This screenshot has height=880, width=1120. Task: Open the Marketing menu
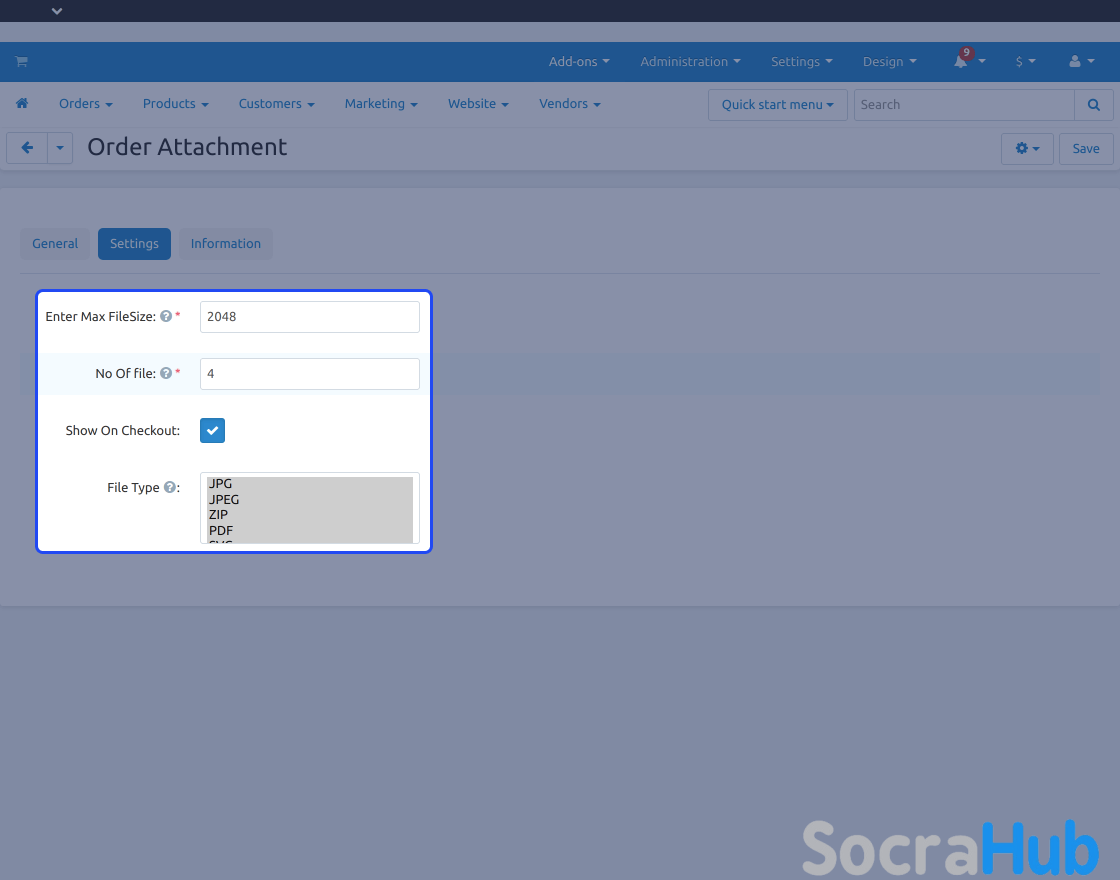pos(381,104)
